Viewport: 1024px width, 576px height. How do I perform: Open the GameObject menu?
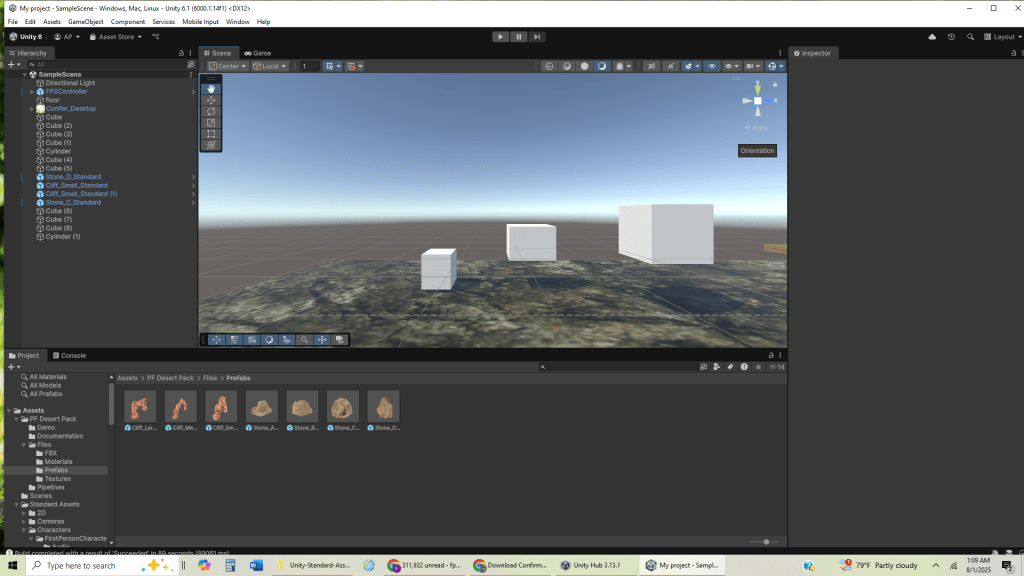(x=86, y=21)
